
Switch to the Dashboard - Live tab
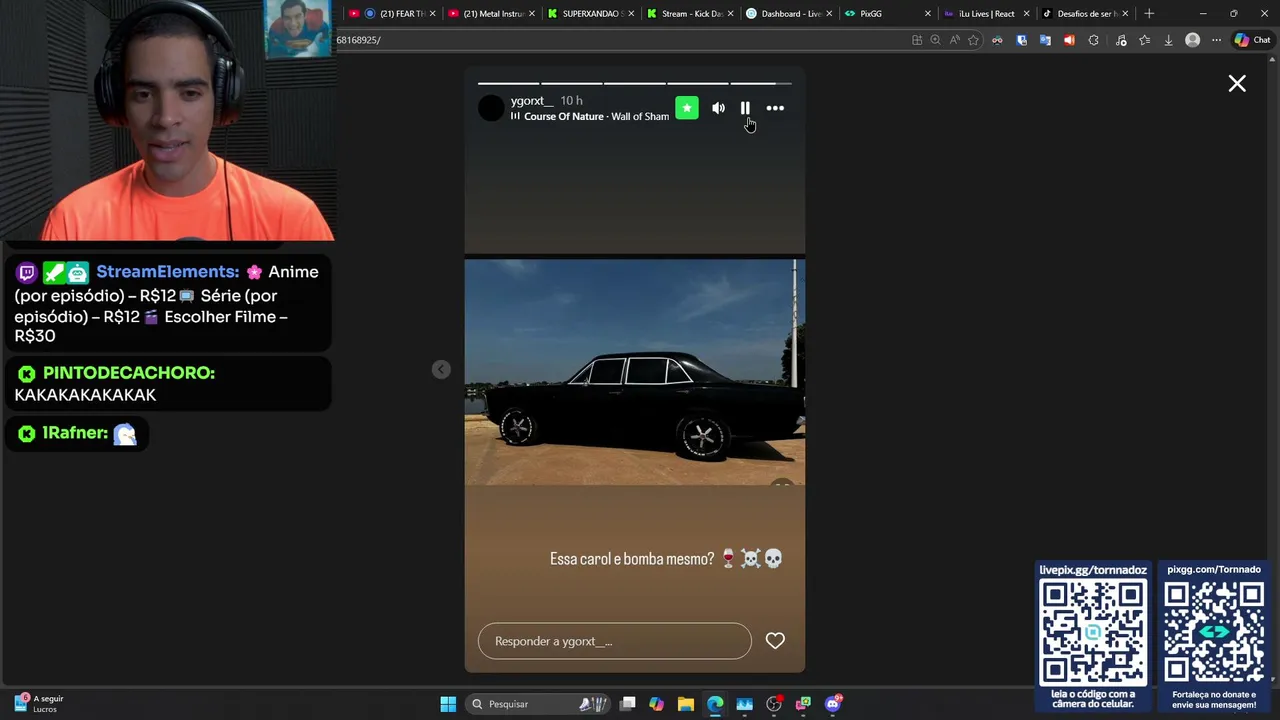pyautogui.click(x=788, y=14)
